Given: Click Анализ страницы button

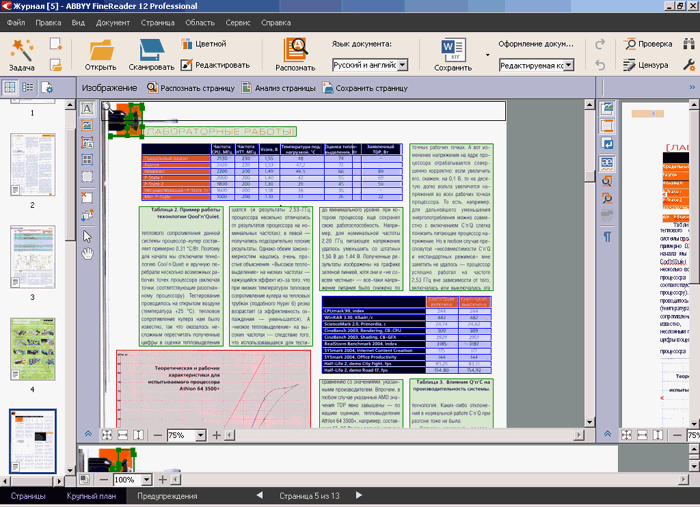Looking at the screenshot, I should 279,88.
